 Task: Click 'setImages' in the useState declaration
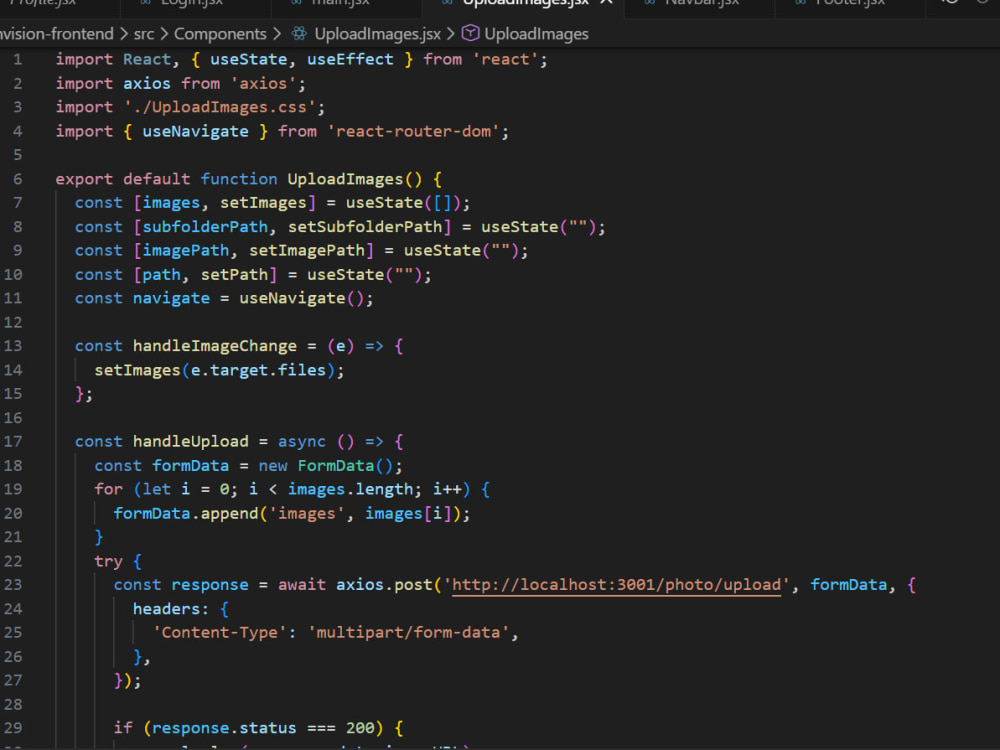pyautogui.click(x=263, y=203)
